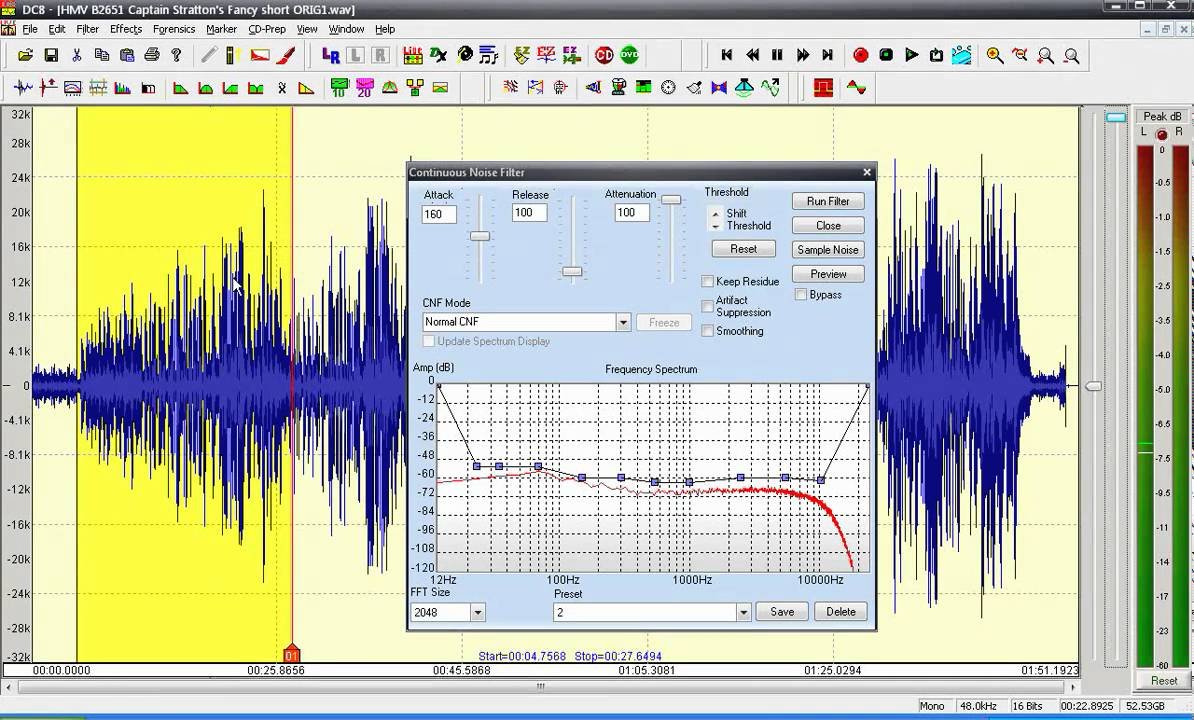Click the Run Filter button
1194x720 pixels.
(x=828, y=201)
